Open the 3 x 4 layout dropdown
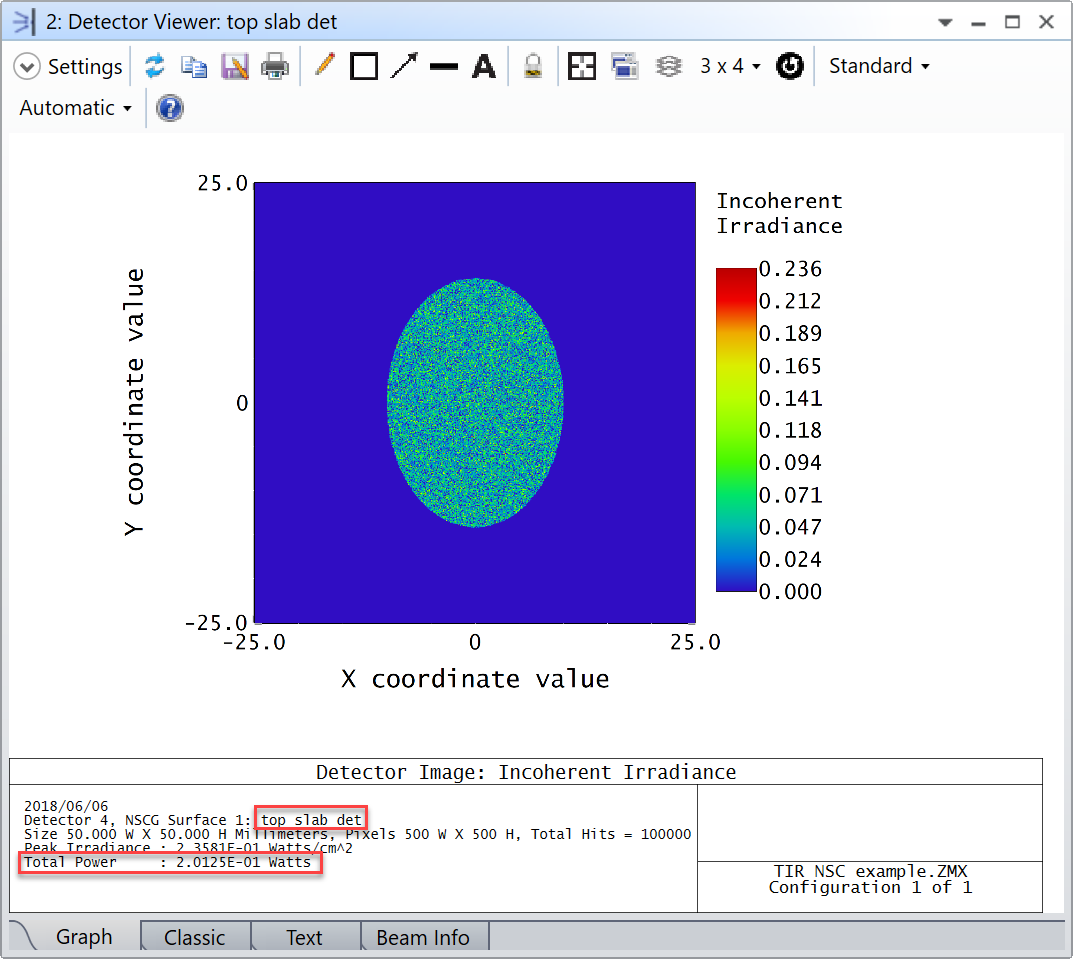 730,66
